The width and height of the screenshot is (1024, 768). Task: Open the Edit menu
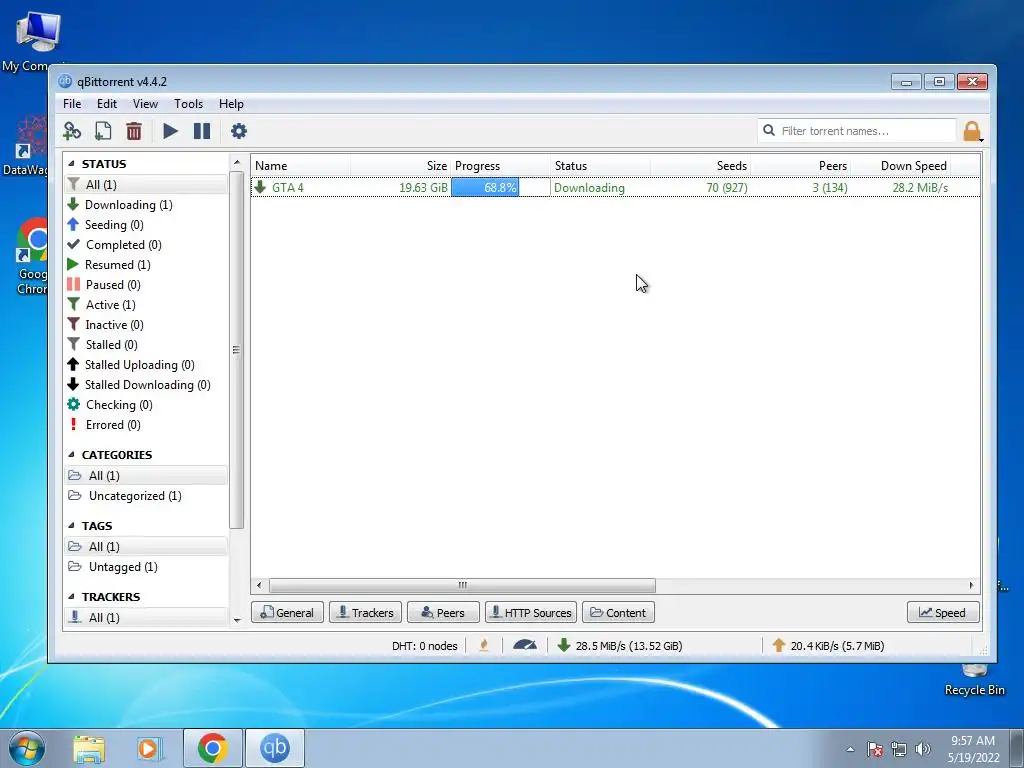point(106,104)
